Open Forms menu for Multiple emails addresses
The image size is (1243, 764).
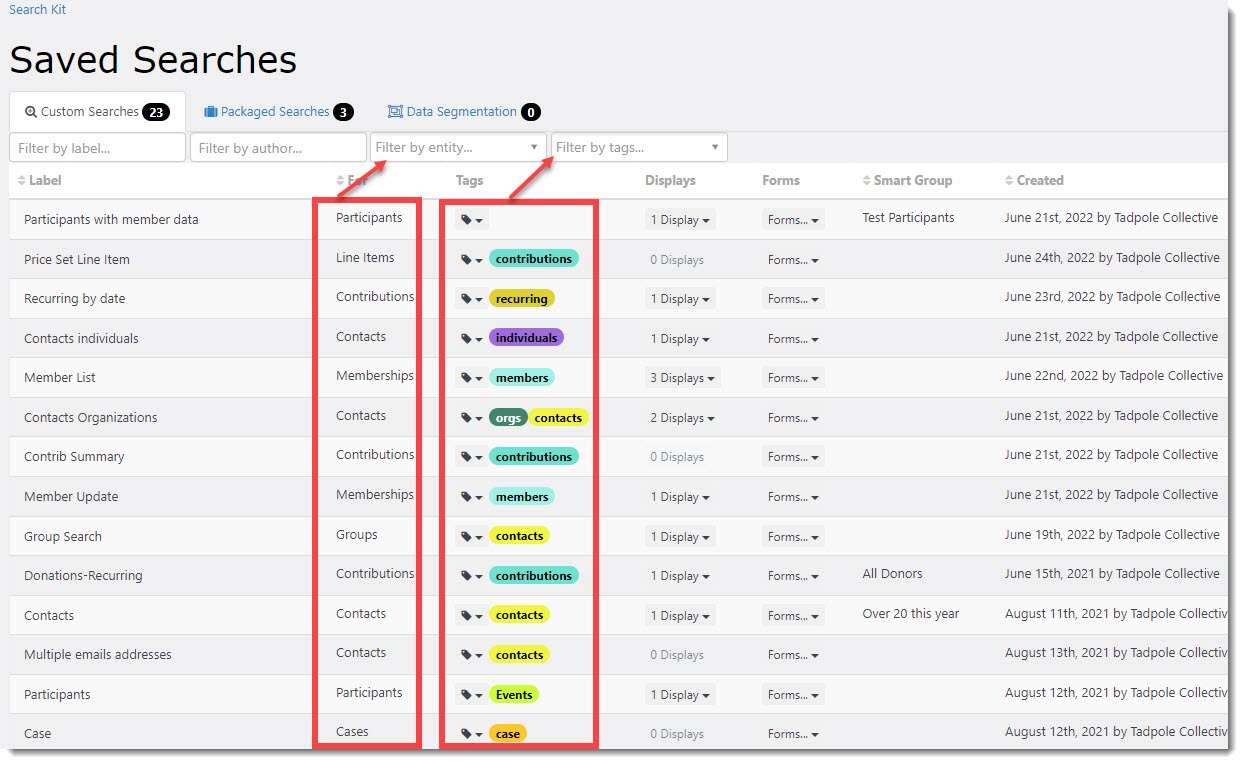pos(793,655)
